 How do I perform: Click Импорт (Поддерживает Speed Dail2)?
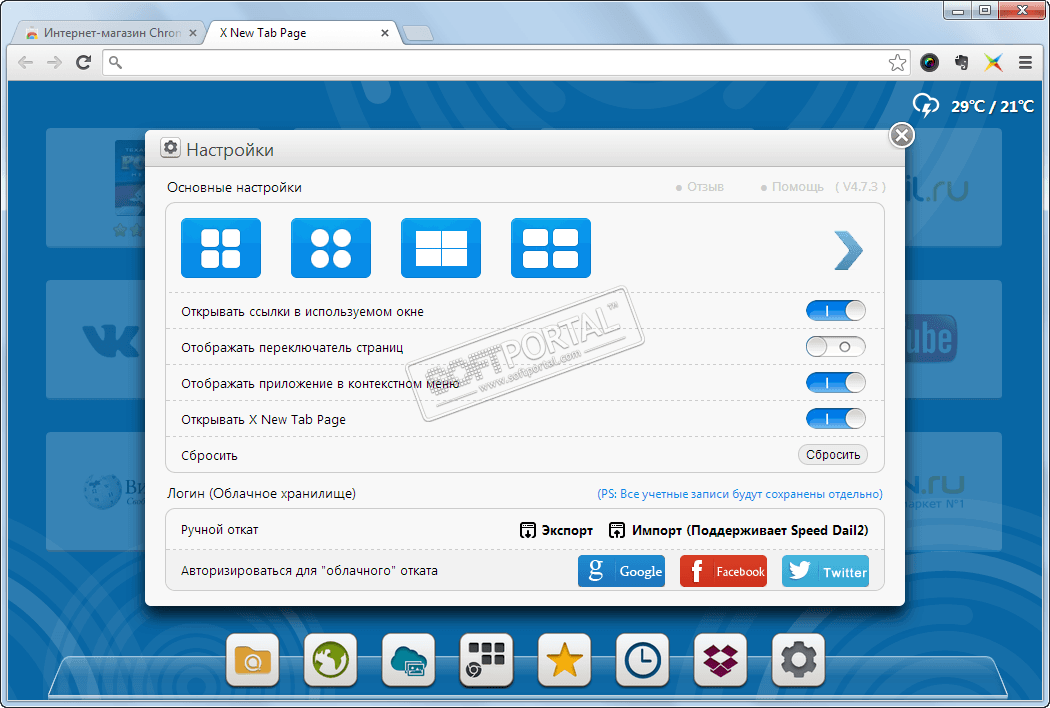(x=739, y=530)
